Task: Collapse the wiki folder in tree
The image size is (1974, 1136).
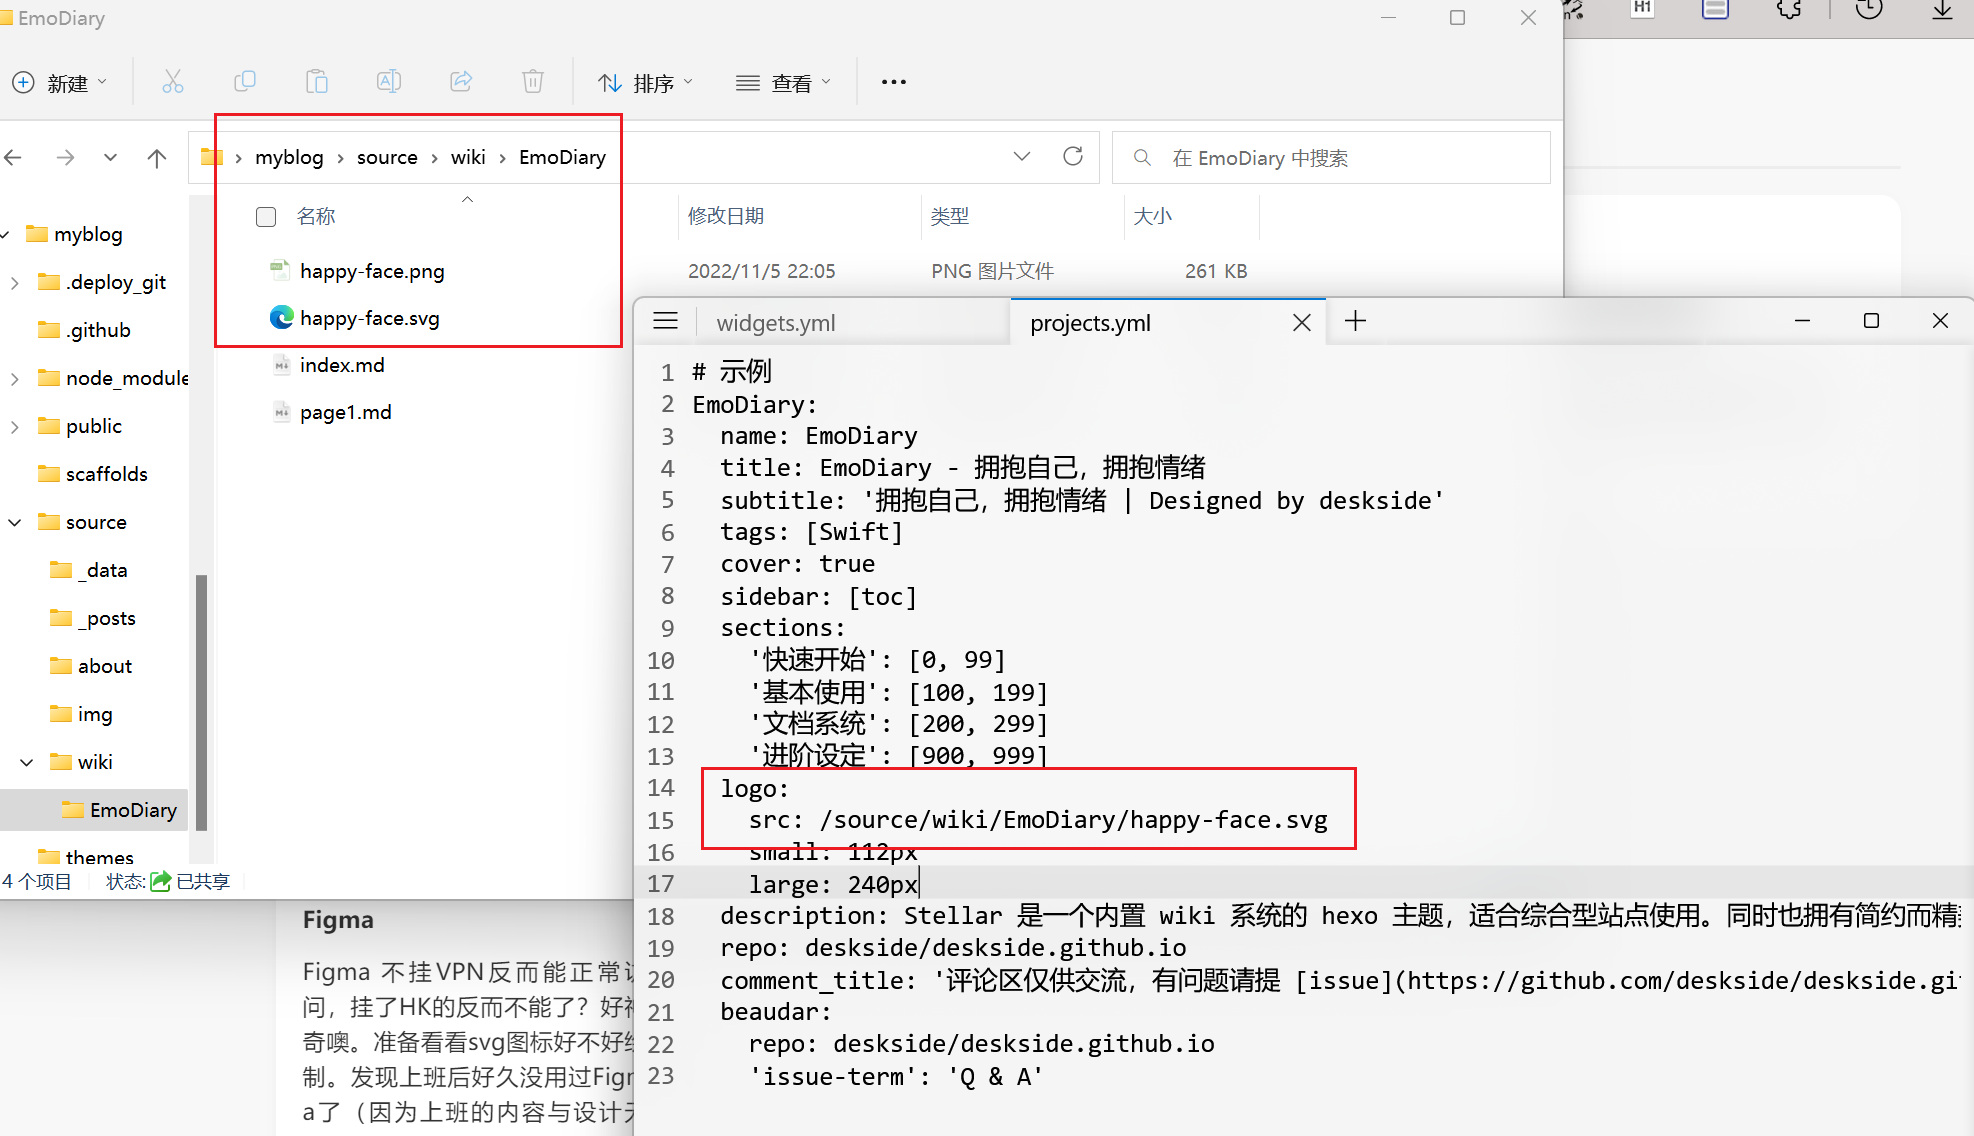Action: (27, 762)
